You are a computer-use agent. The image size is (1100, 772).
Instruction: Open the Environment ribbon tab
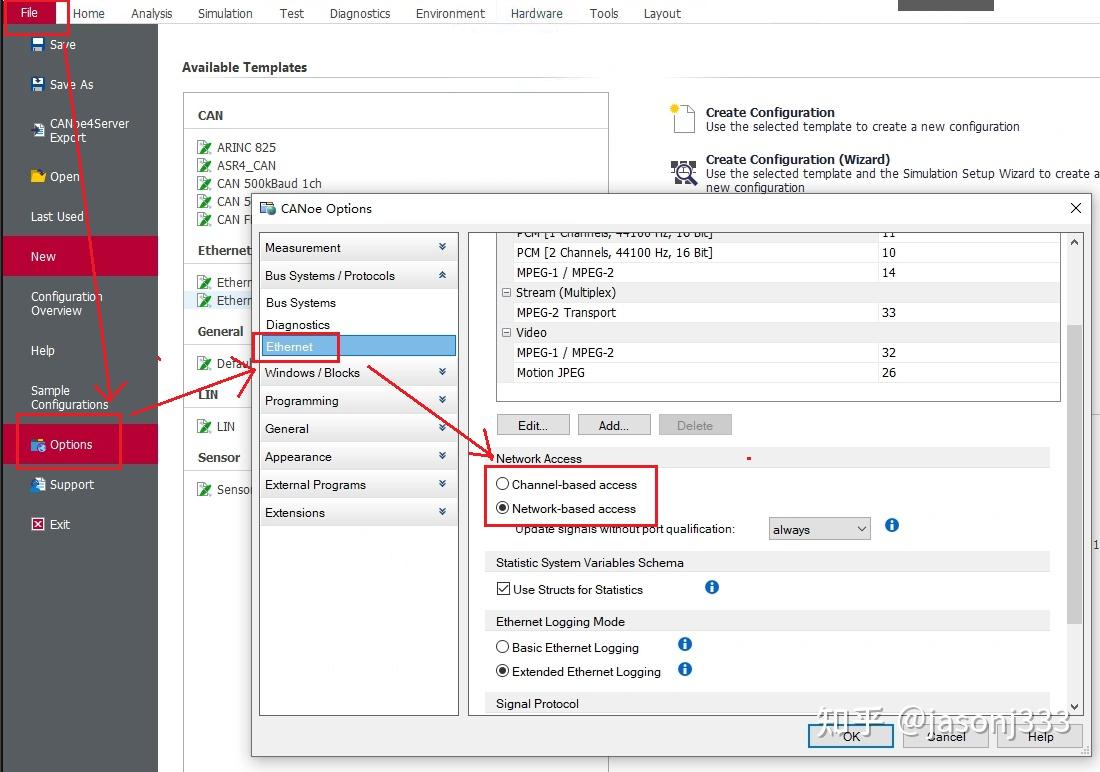click(x=450, y=13)
